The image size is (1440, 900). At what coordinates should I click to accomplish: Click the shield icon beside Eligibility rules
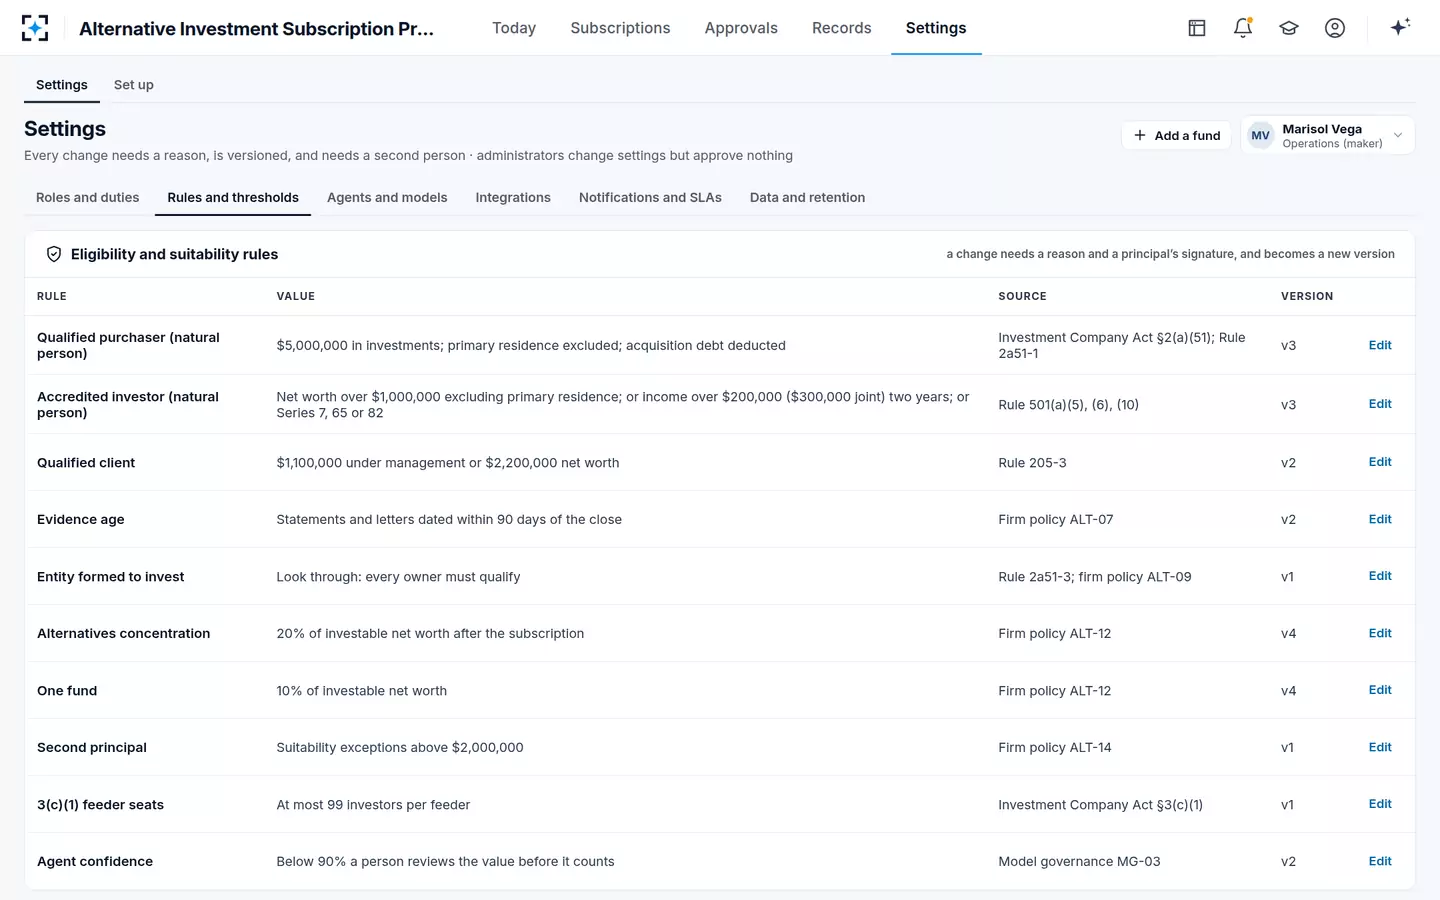click(54, 254)
